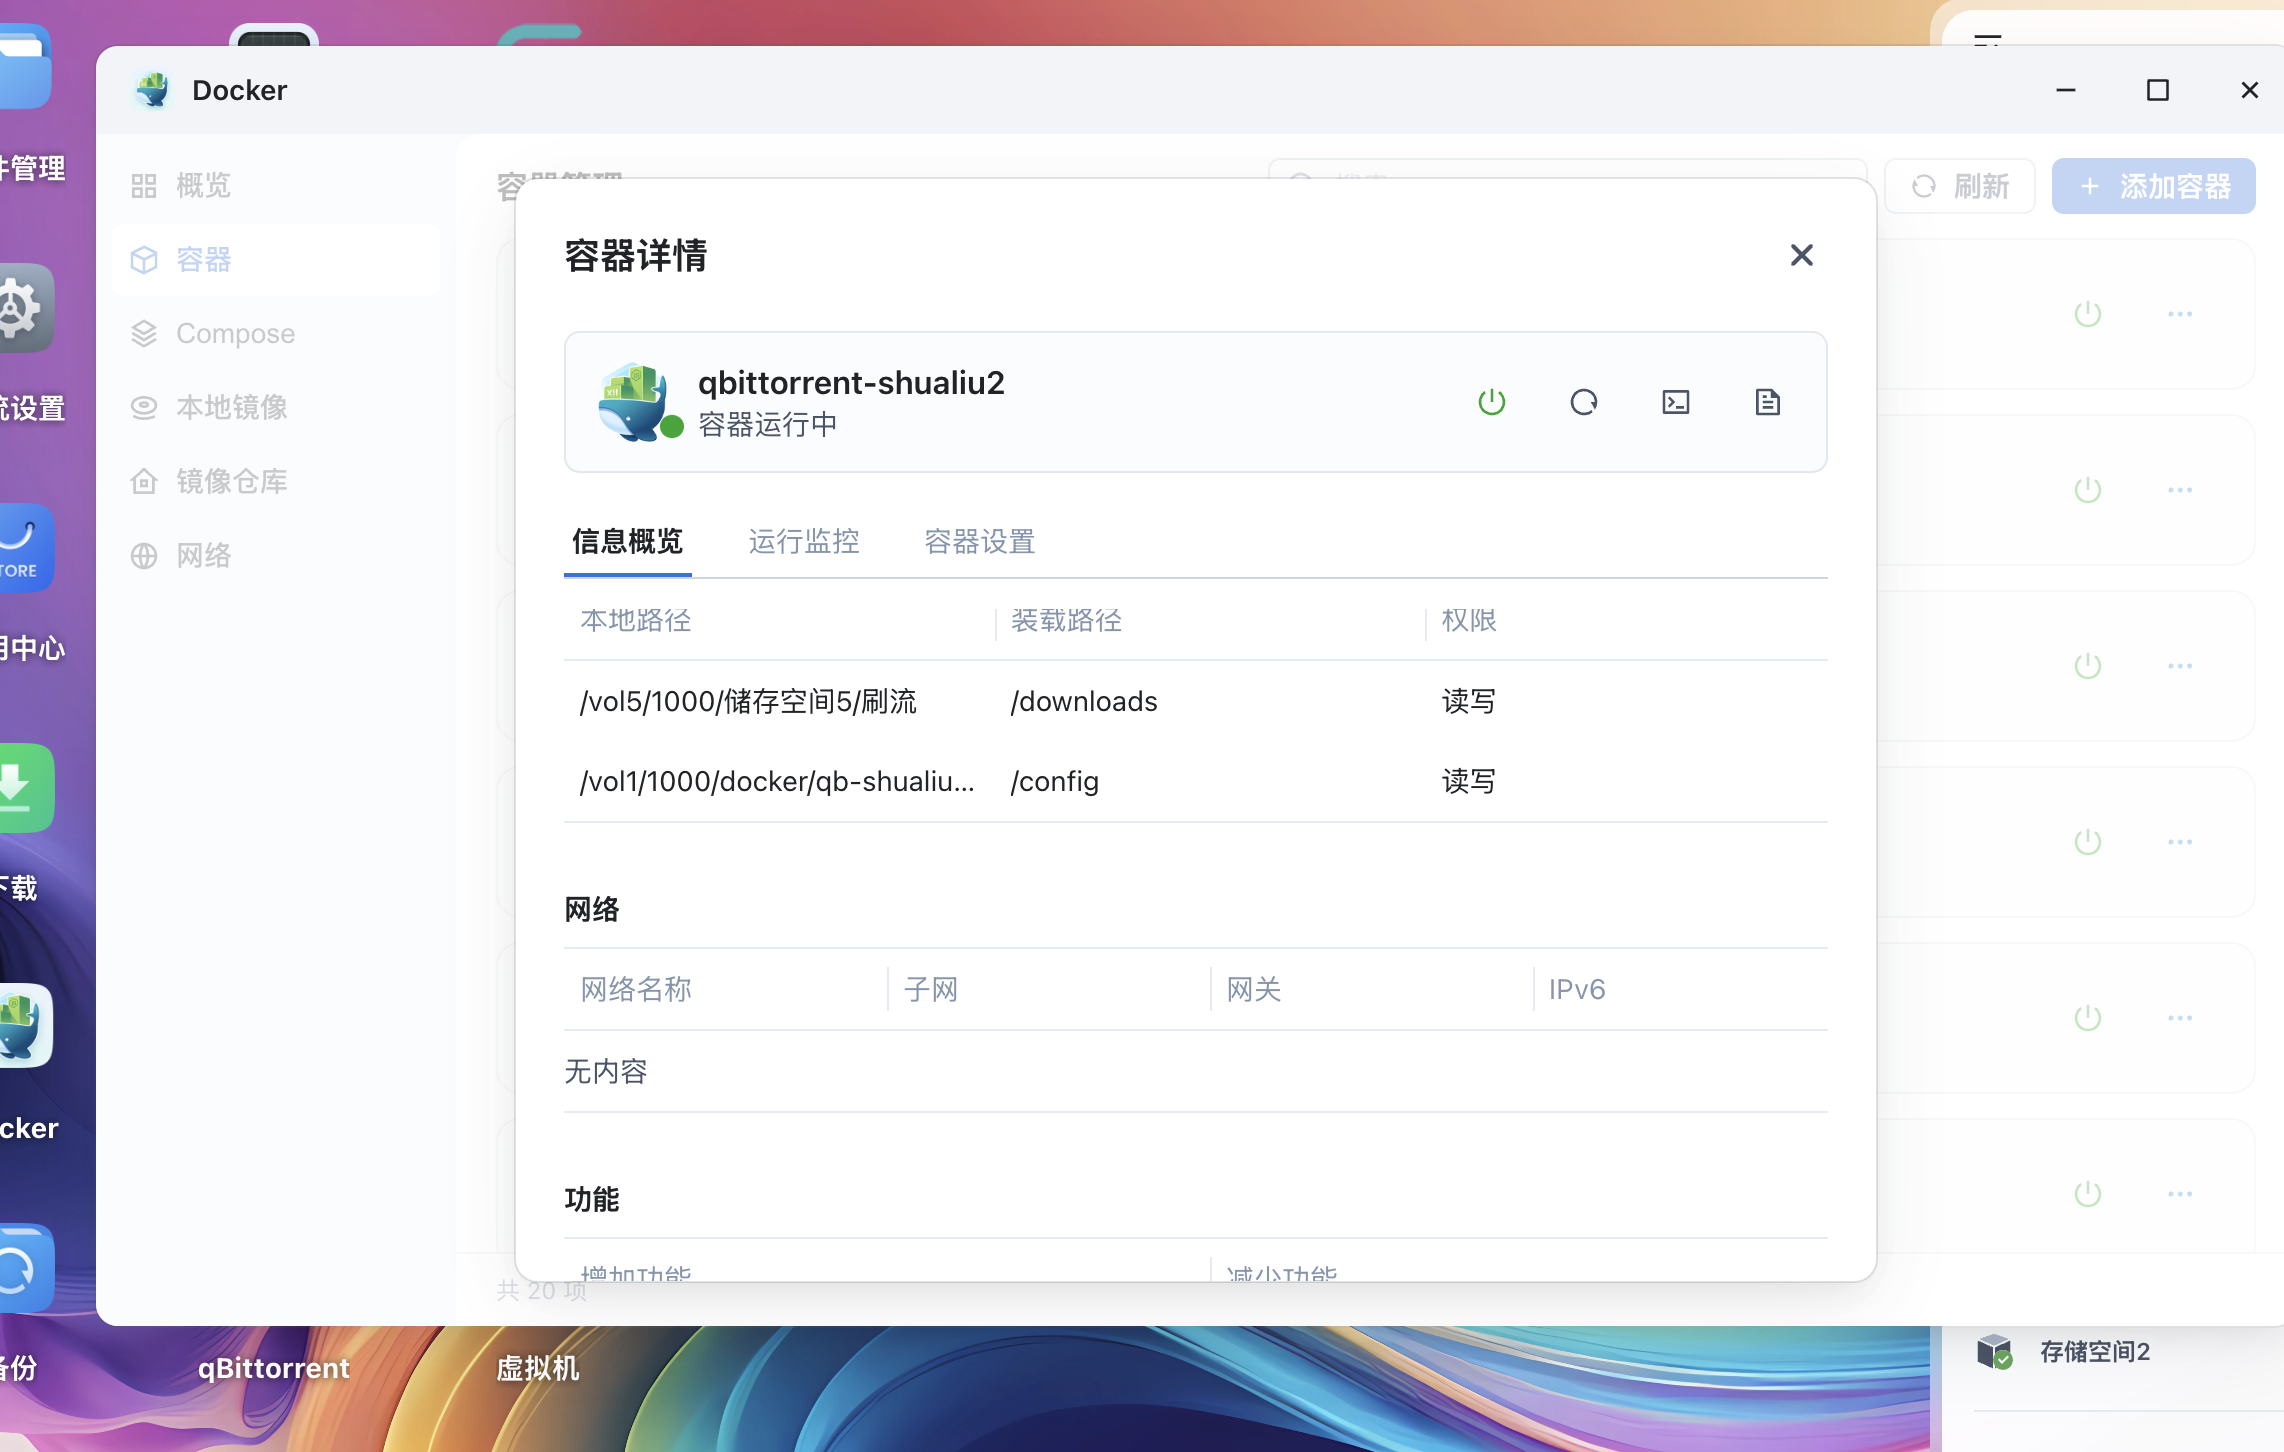Click the 无内容 text under 网络
Viewport: 2284px width, 1452px height.
click(606, 1072)
